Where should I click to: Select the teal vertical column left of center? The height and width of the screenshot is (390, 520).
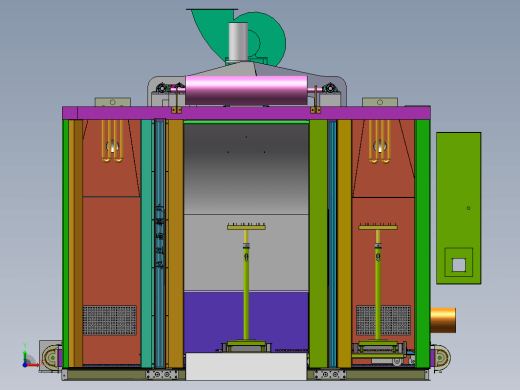[x=147, y=244]
